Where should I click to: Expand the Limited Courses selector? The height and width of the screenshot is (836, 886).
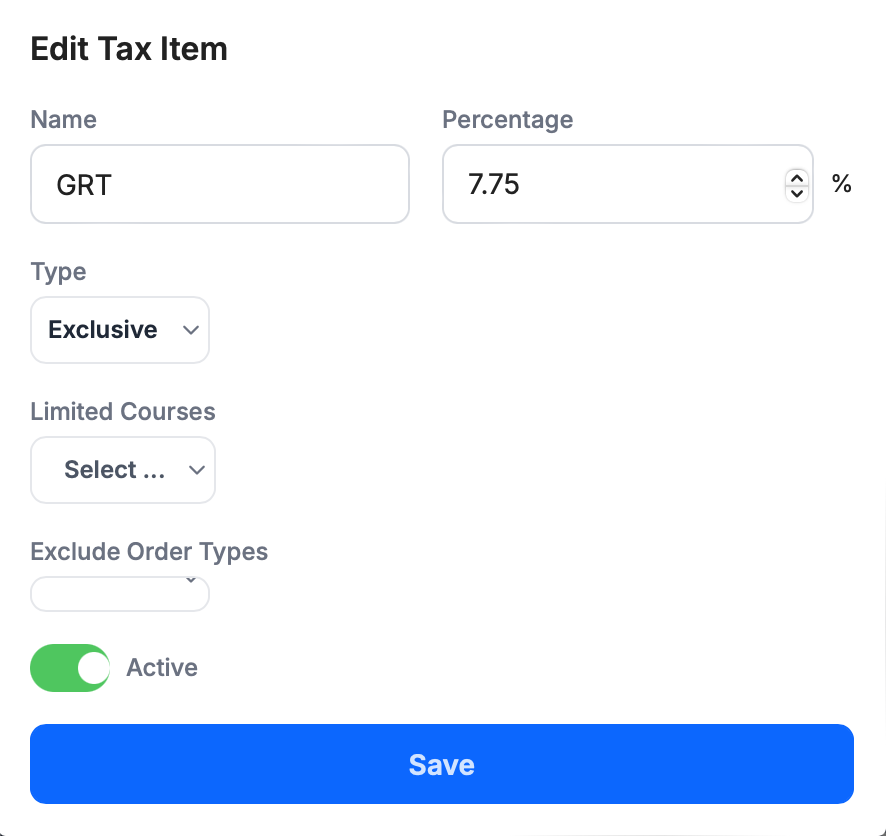coord(123,470)
